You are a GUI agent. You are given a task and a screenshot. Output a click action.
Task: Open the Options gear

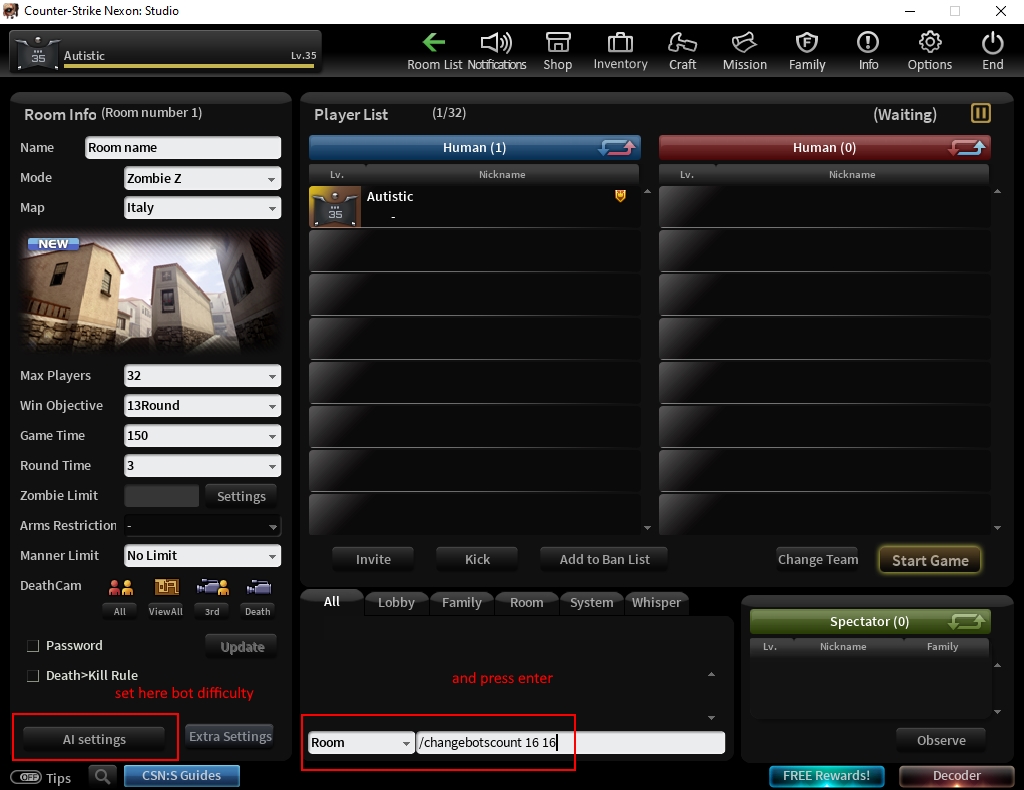coord(930,43)
